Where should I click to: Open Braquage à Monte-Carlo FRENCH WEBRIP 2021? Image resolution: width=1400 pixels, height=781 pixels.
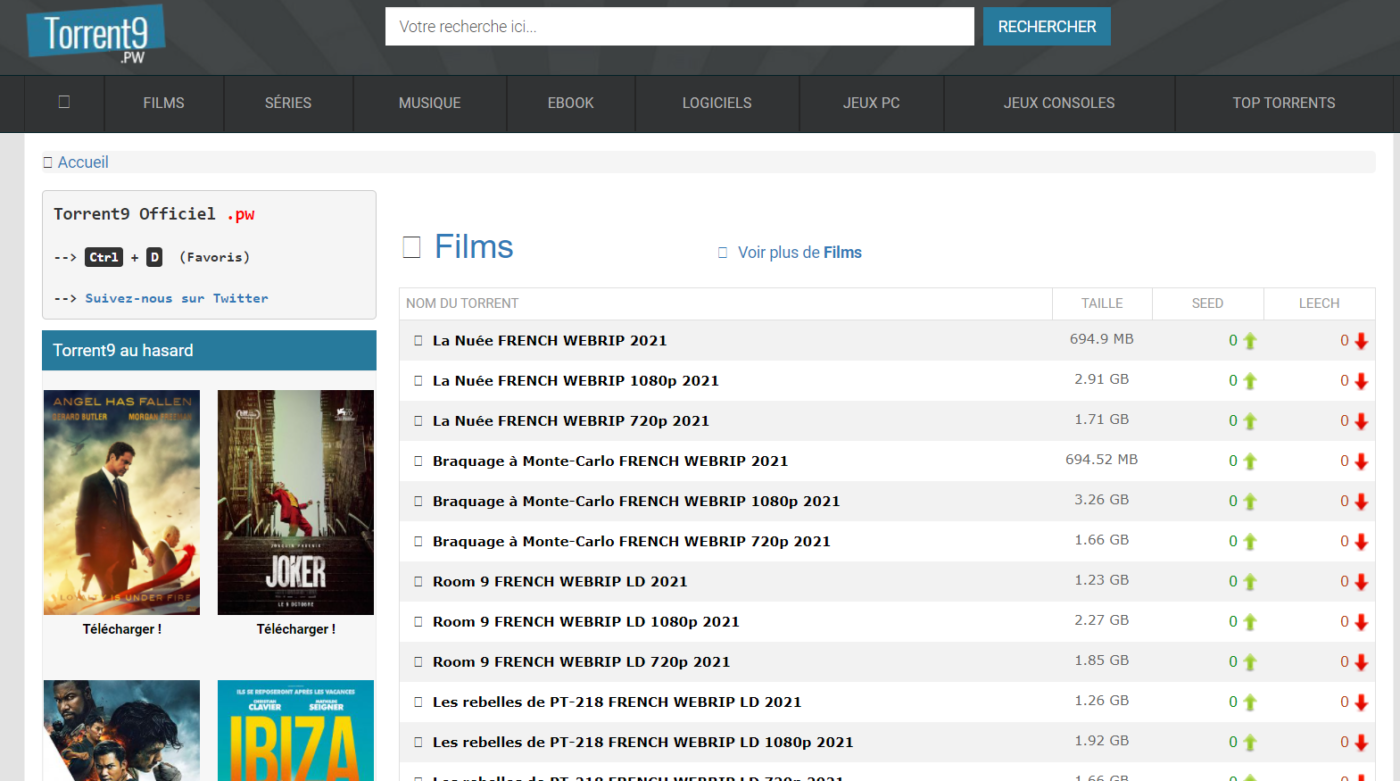tap(610, 461)
